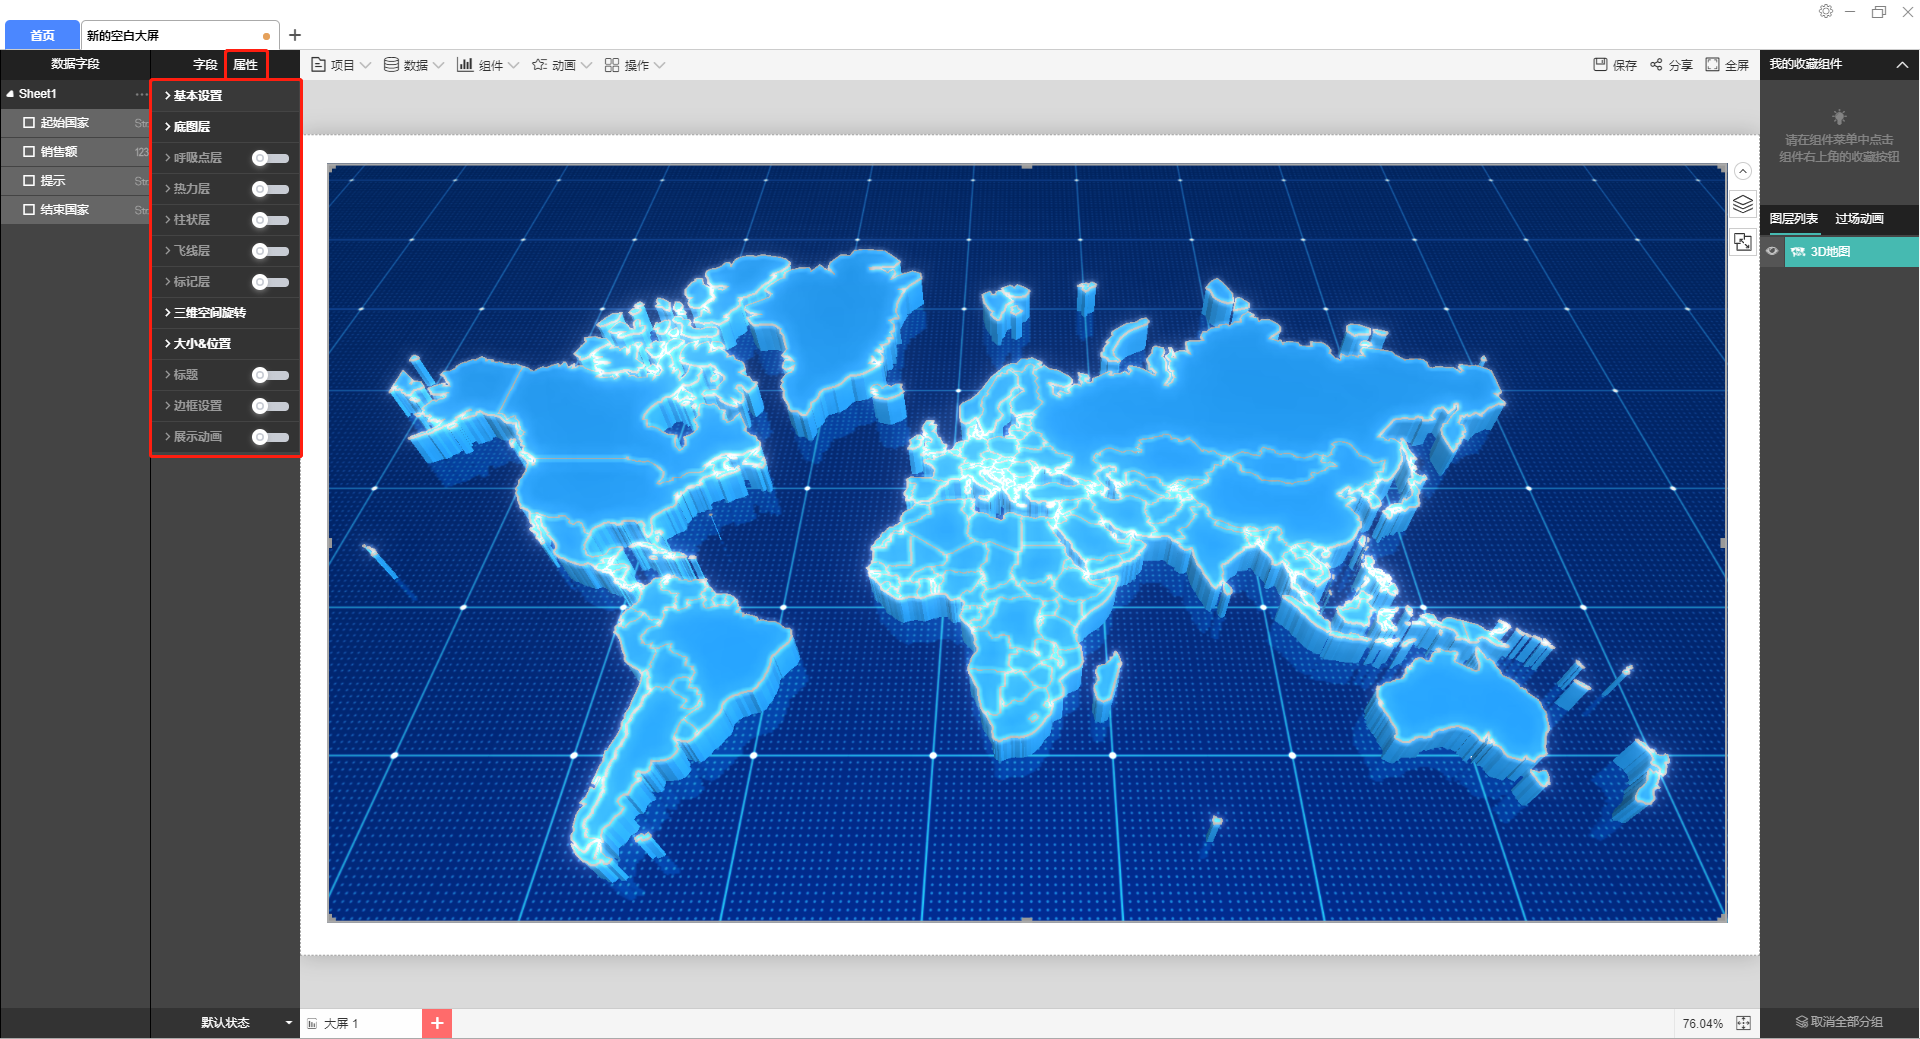
Task: Click the 全屏 label in toolbar
Action: coord(1737,66)
